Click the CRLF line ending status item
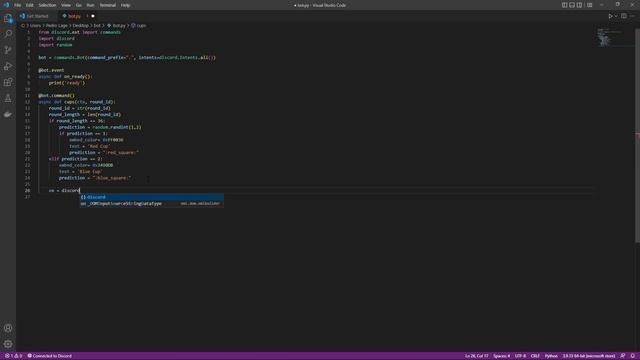This screenshot has width=640, height=360. [x=535, y=356]
